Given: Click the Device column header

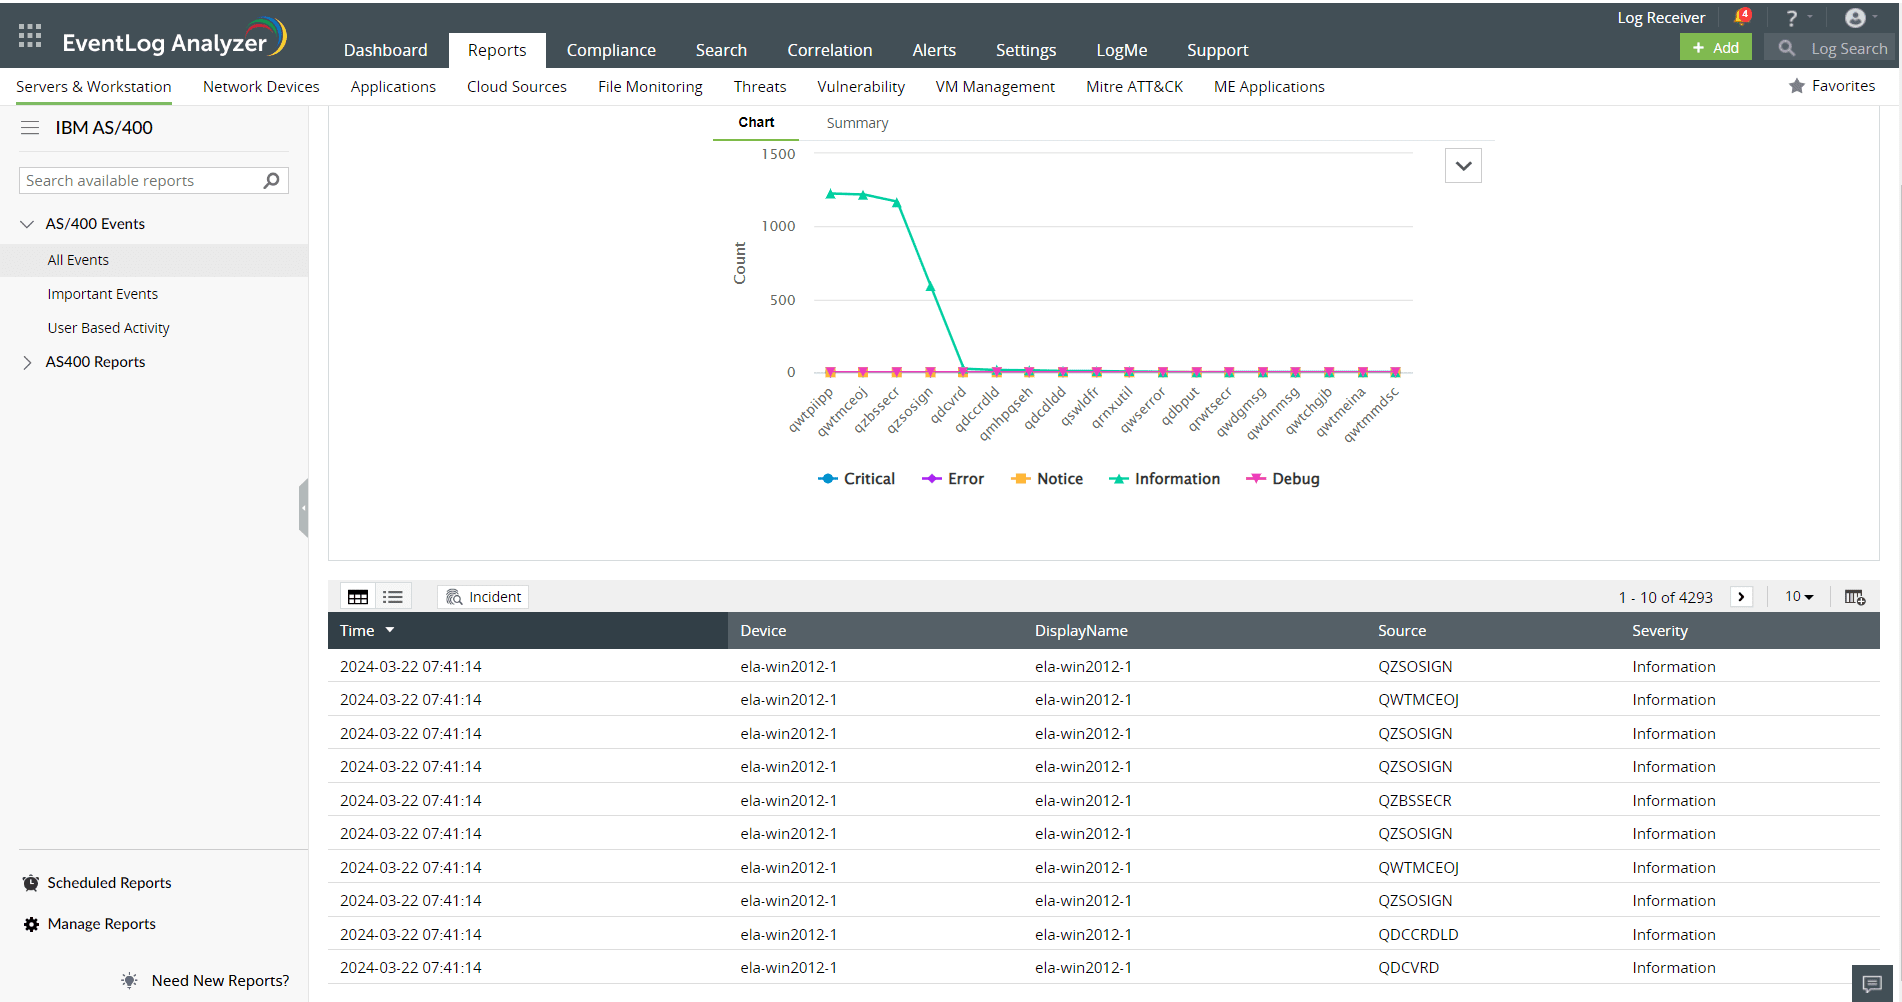Looking at the screenshot, I should pos(763,631).
